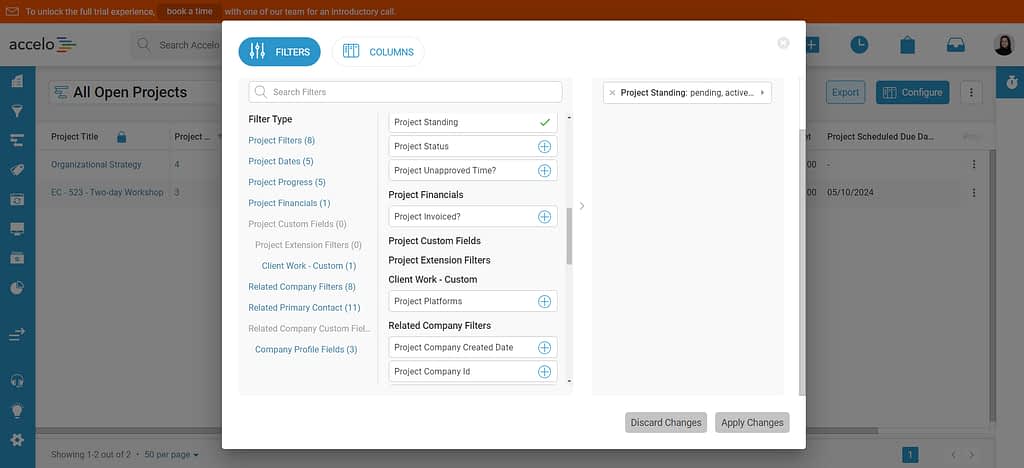The width and height of the screenshot is (1024, 468).
Task: Add the Project Company Id filter plus icon
Action: pyautogui.click(x=544, y=371)
